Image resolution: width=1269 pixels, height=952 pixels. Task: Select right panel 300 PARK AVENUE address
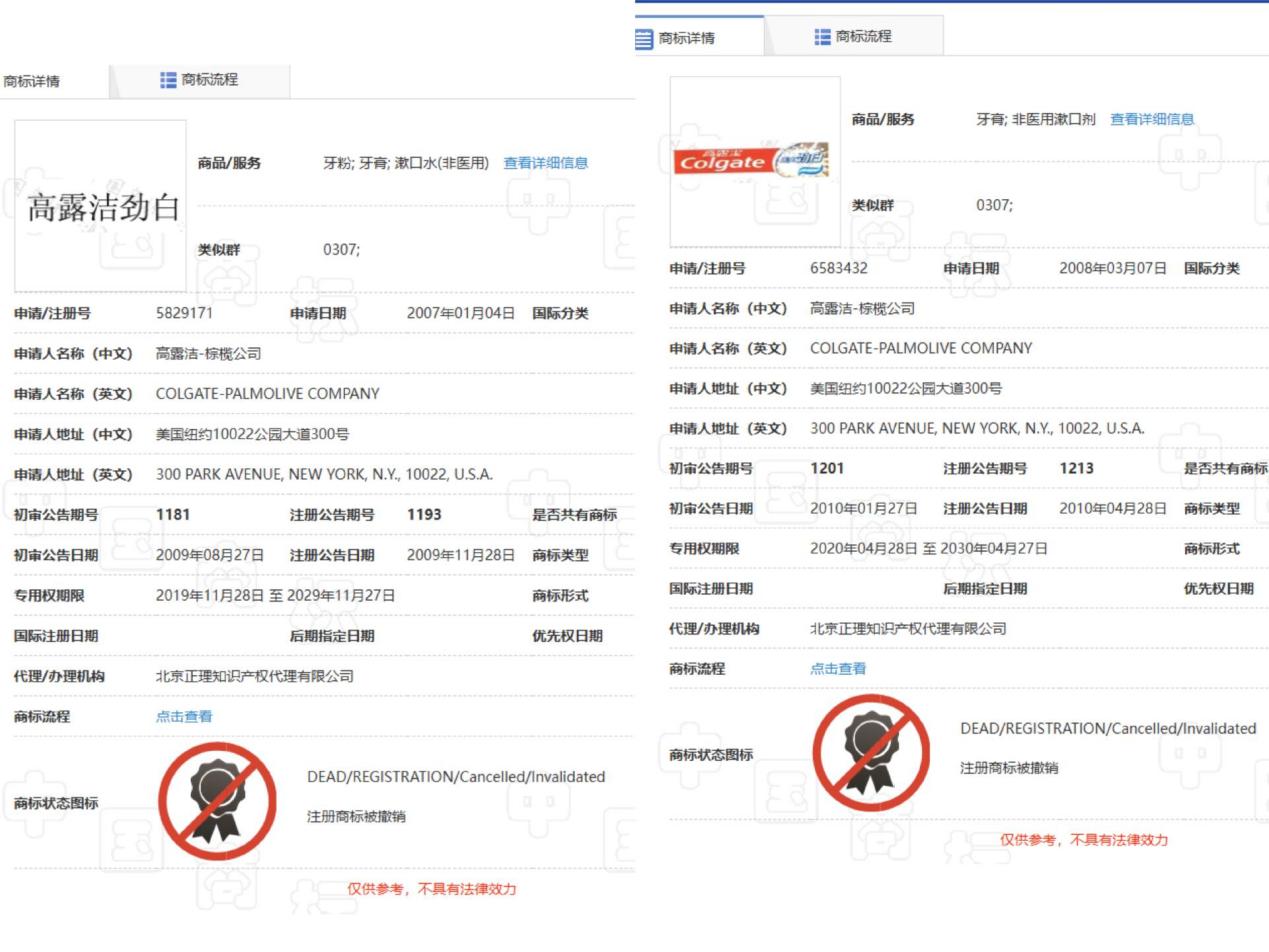tap(977, 428)
